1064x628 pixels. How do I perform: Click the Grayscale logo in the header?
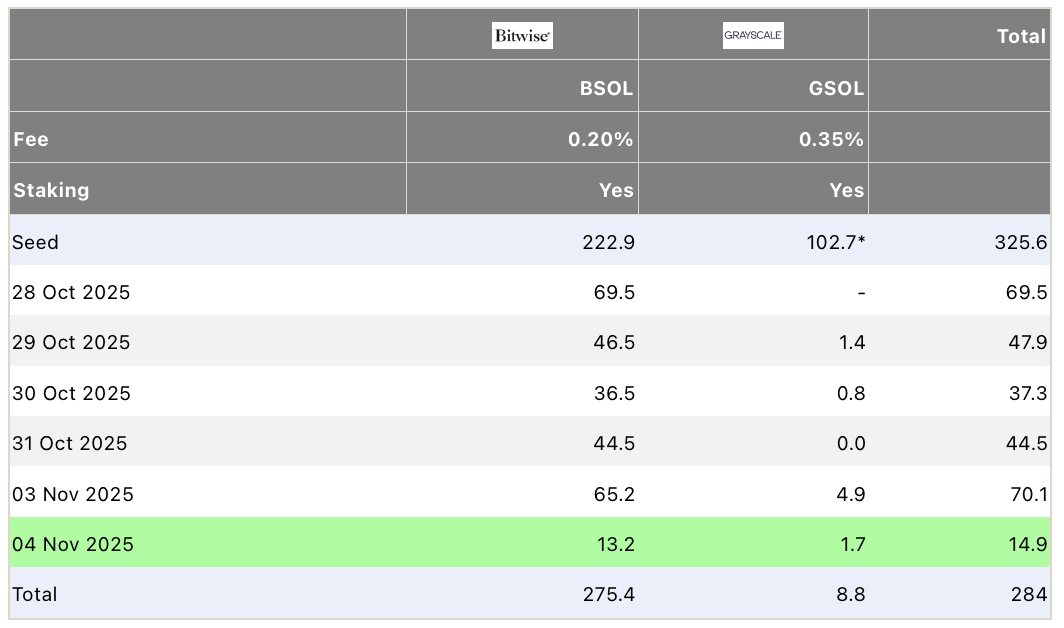(x=752, y=35)
